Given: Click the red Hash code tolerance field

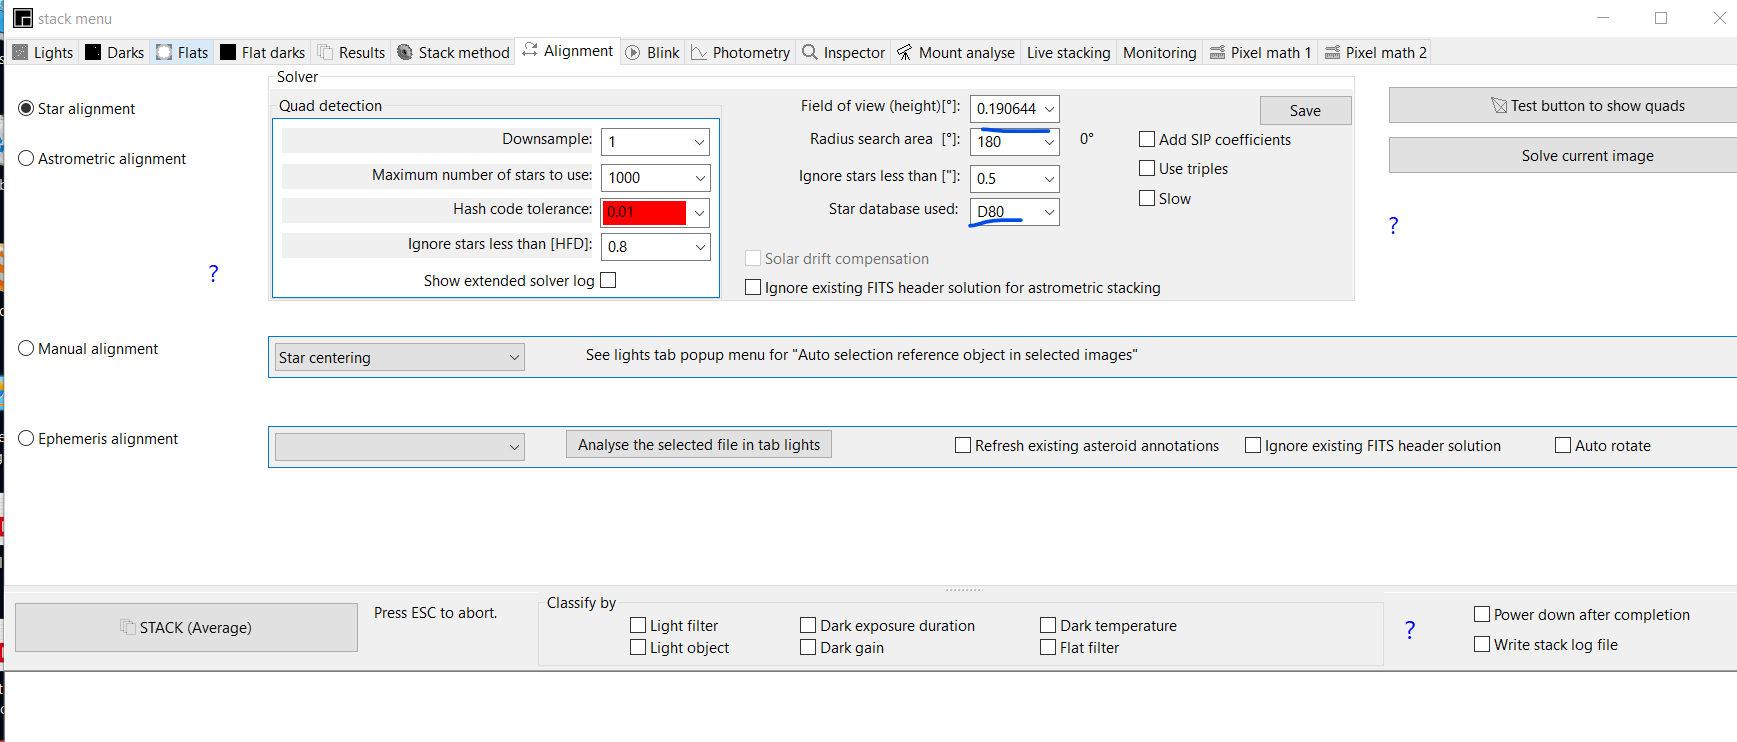Looking at the screenshot, I should click(x=645, y=212).
